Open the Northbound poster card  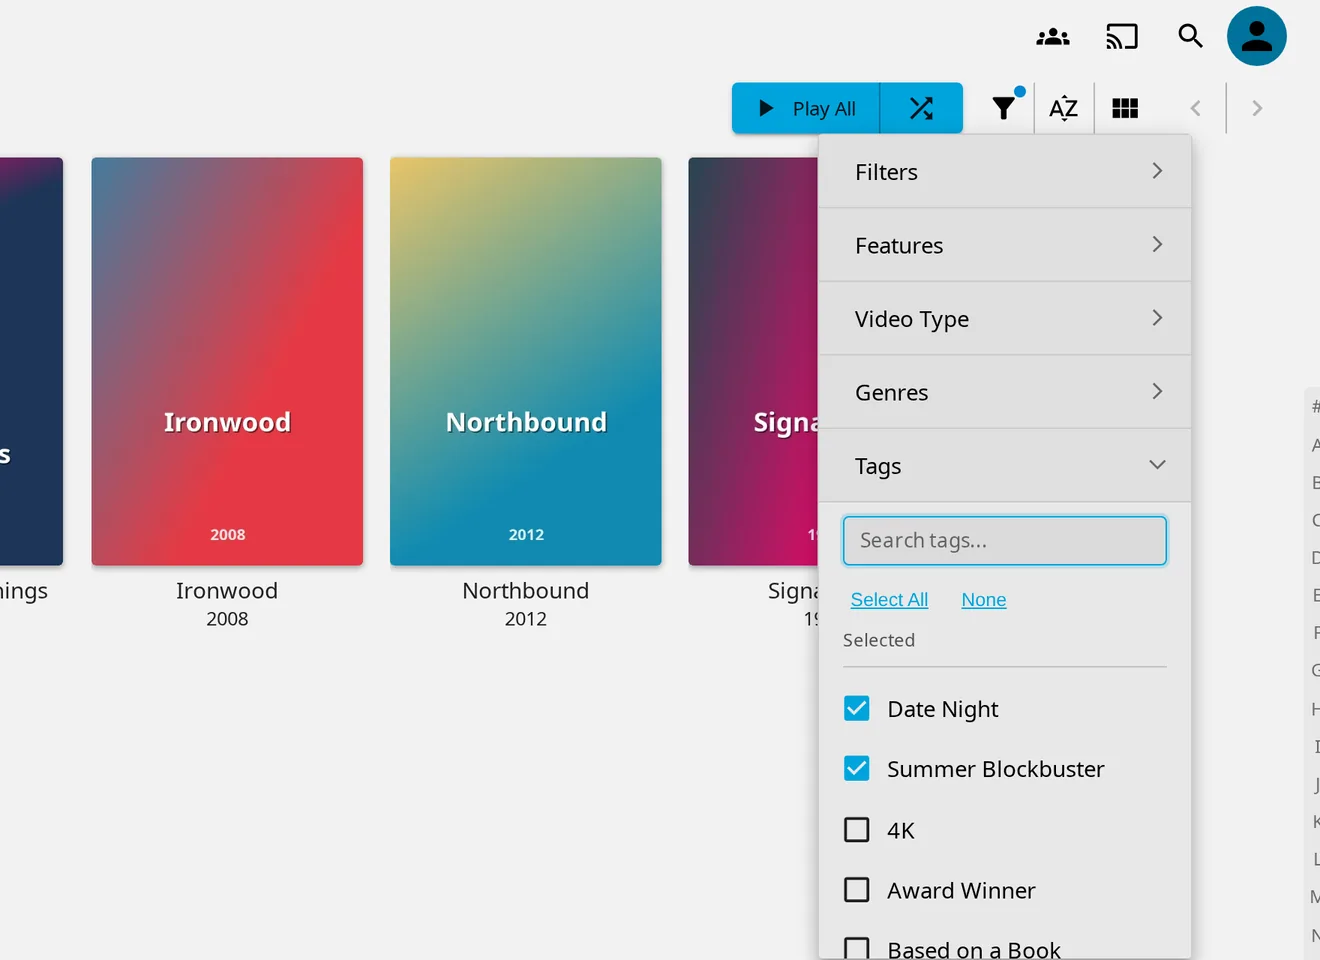point(526,361)
